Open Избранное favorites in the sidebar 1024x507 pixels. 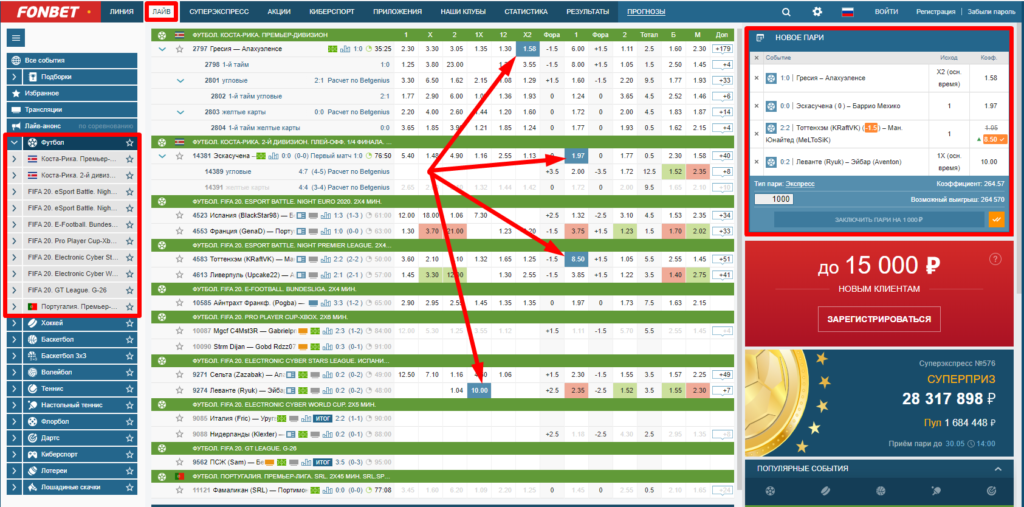tap(72, 93)
